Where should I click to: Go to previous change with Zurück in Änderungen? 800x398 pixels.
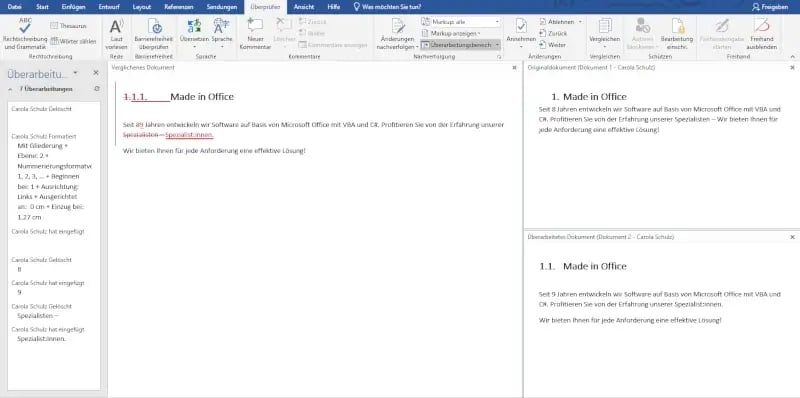[x=553, y=33]
